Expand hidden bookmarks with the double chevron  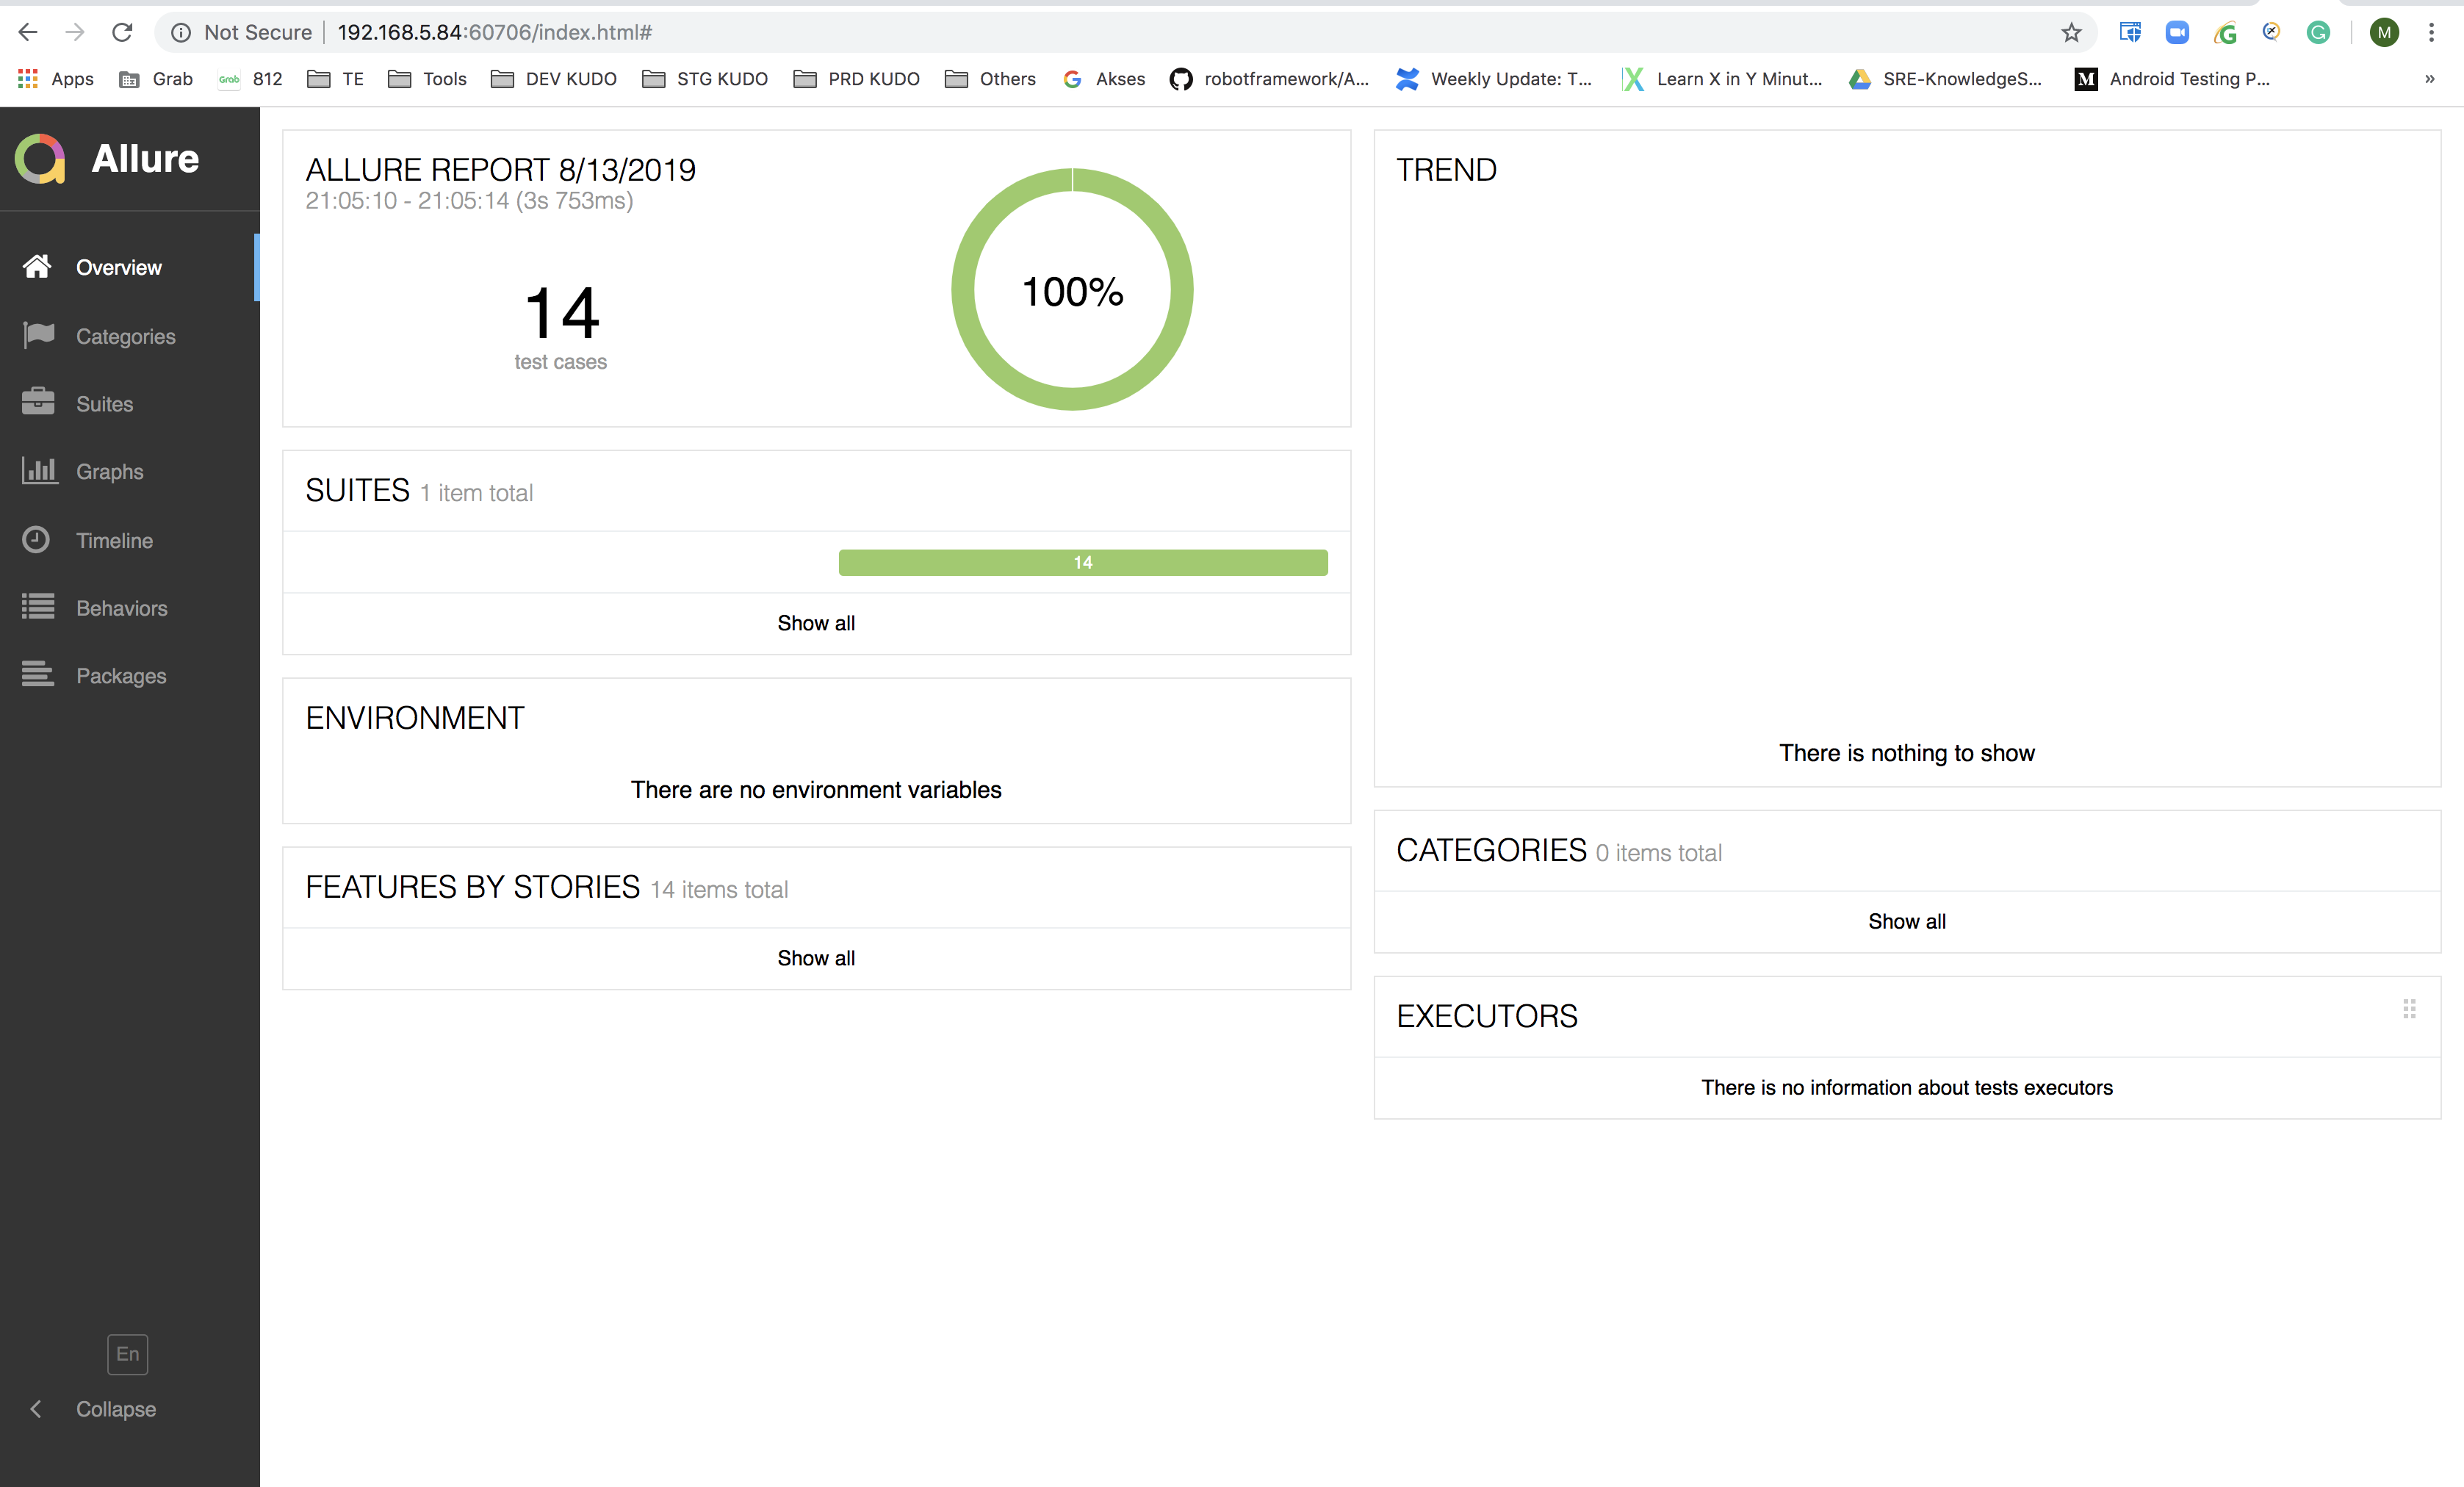[x=2429, y=79]
